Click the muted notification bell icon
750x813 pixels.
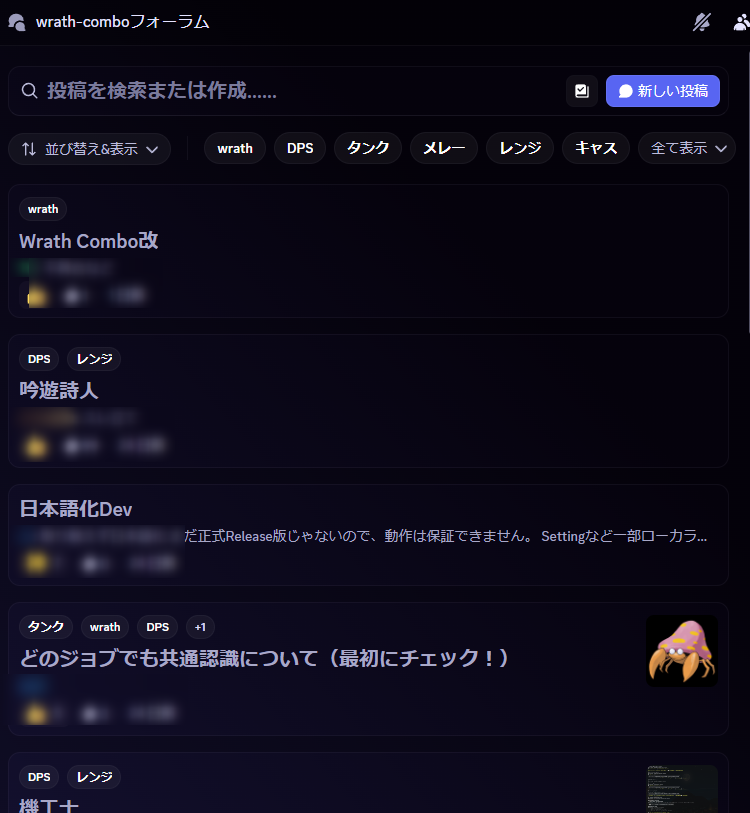click(702, 22)
